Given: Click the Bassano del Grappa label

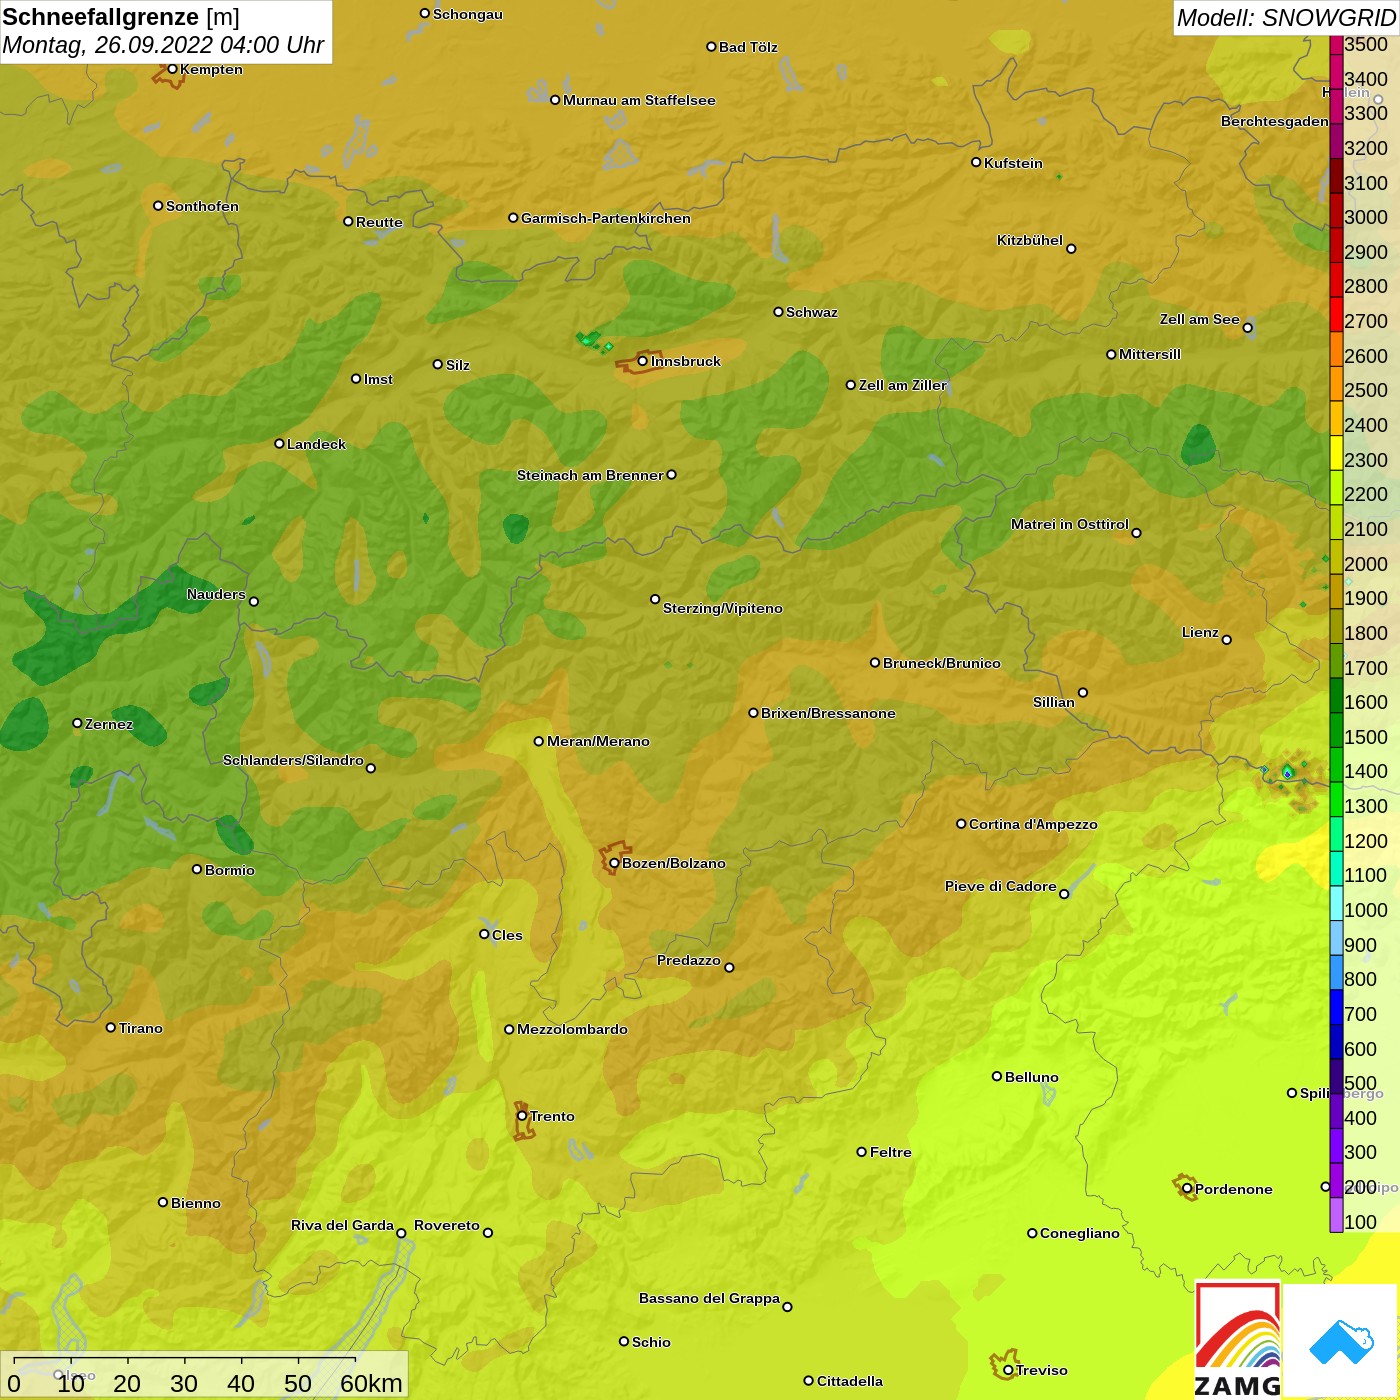Looking at the screenshot, I should (x=709, y=1298).
